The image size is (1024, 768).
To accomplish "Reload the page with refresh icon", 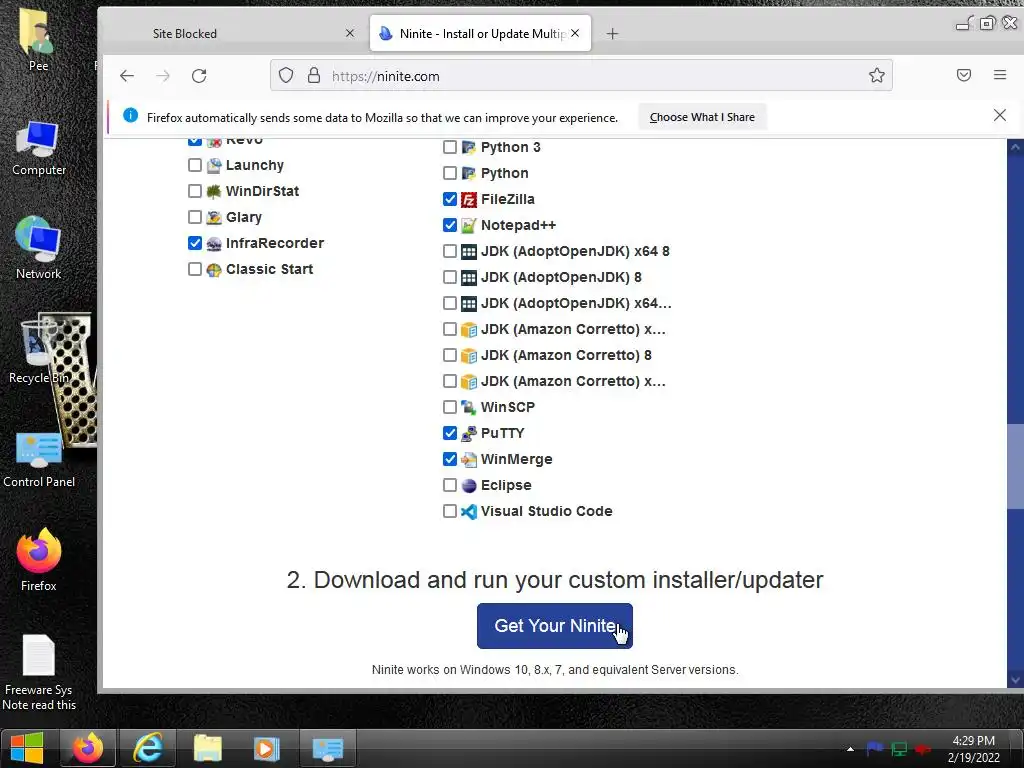I will 199,76.
